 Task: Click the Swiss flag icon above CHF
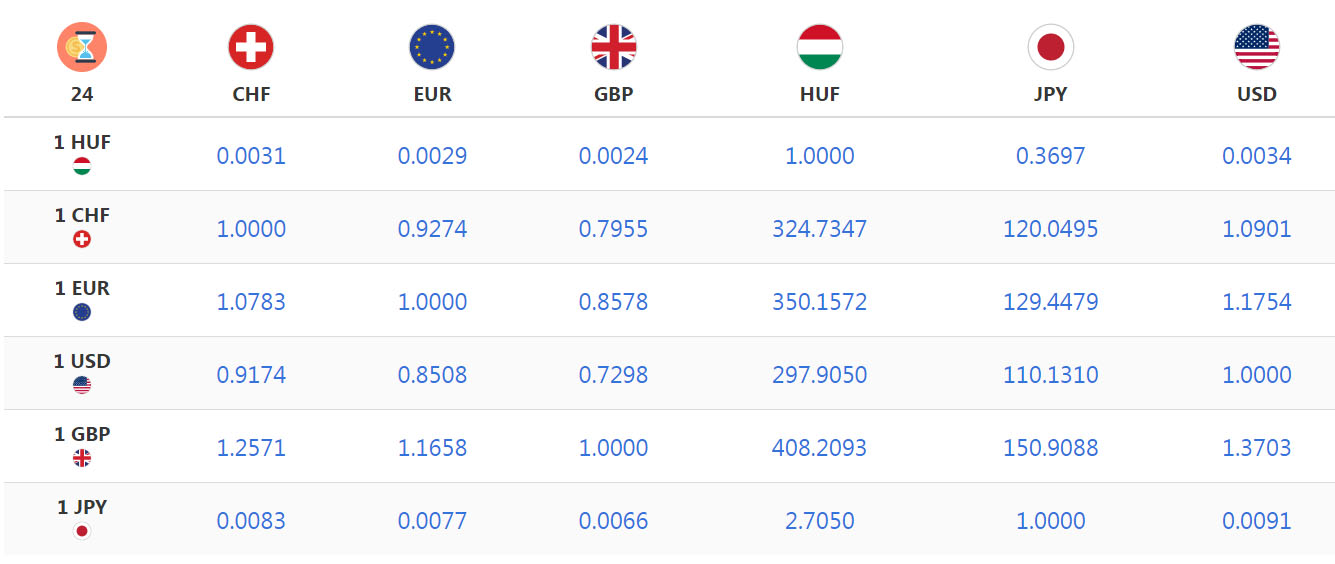[x=251, y=47]
